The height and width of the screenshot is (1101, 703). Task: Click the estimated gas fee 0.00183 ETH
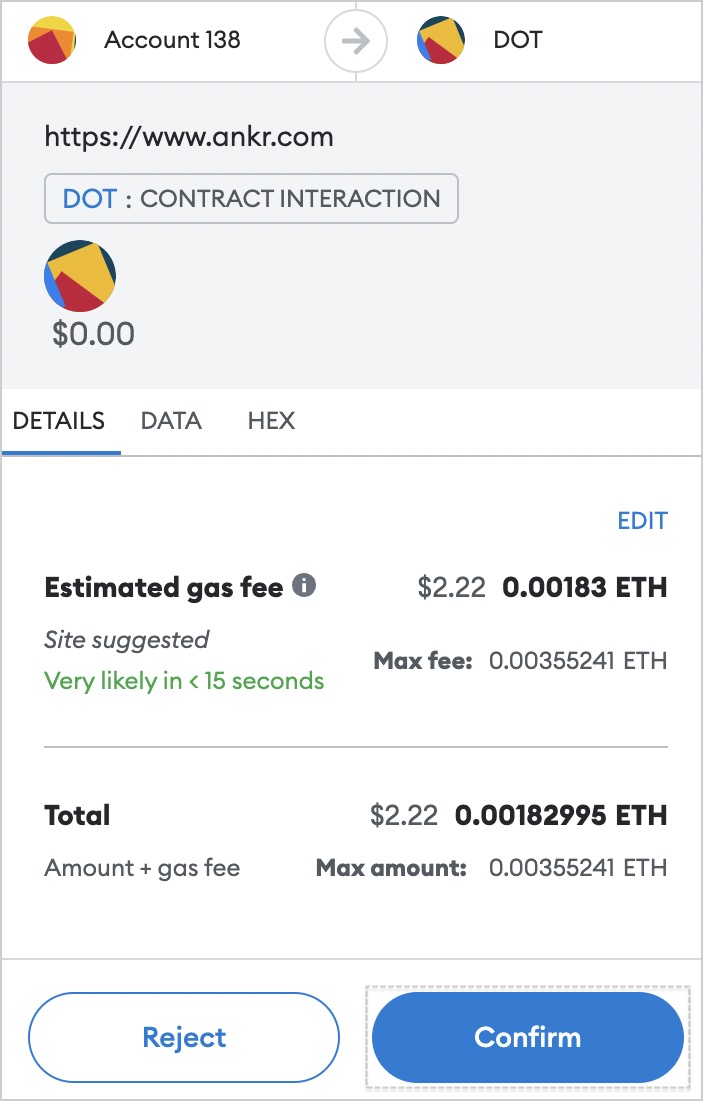(x=584, y=587)
